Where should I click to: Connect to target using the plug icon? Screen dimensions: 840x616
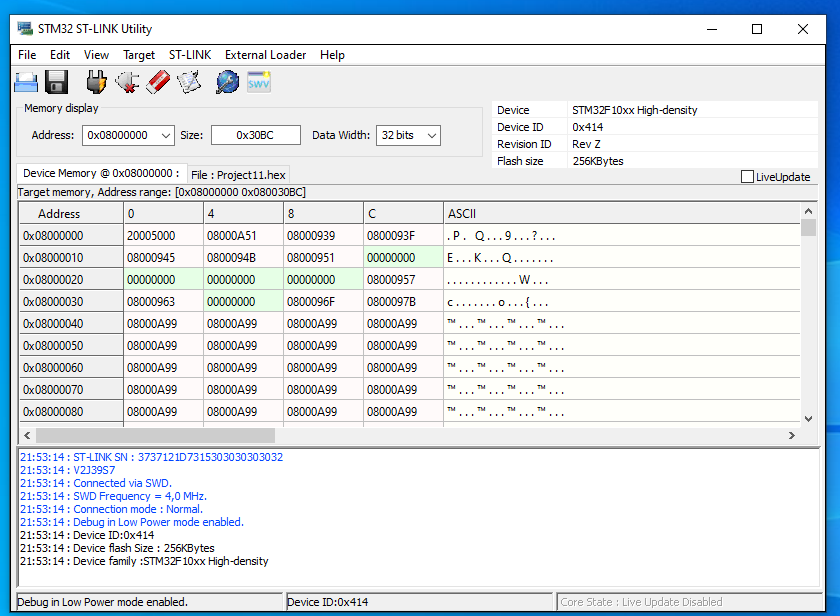[x=96, y=82]
